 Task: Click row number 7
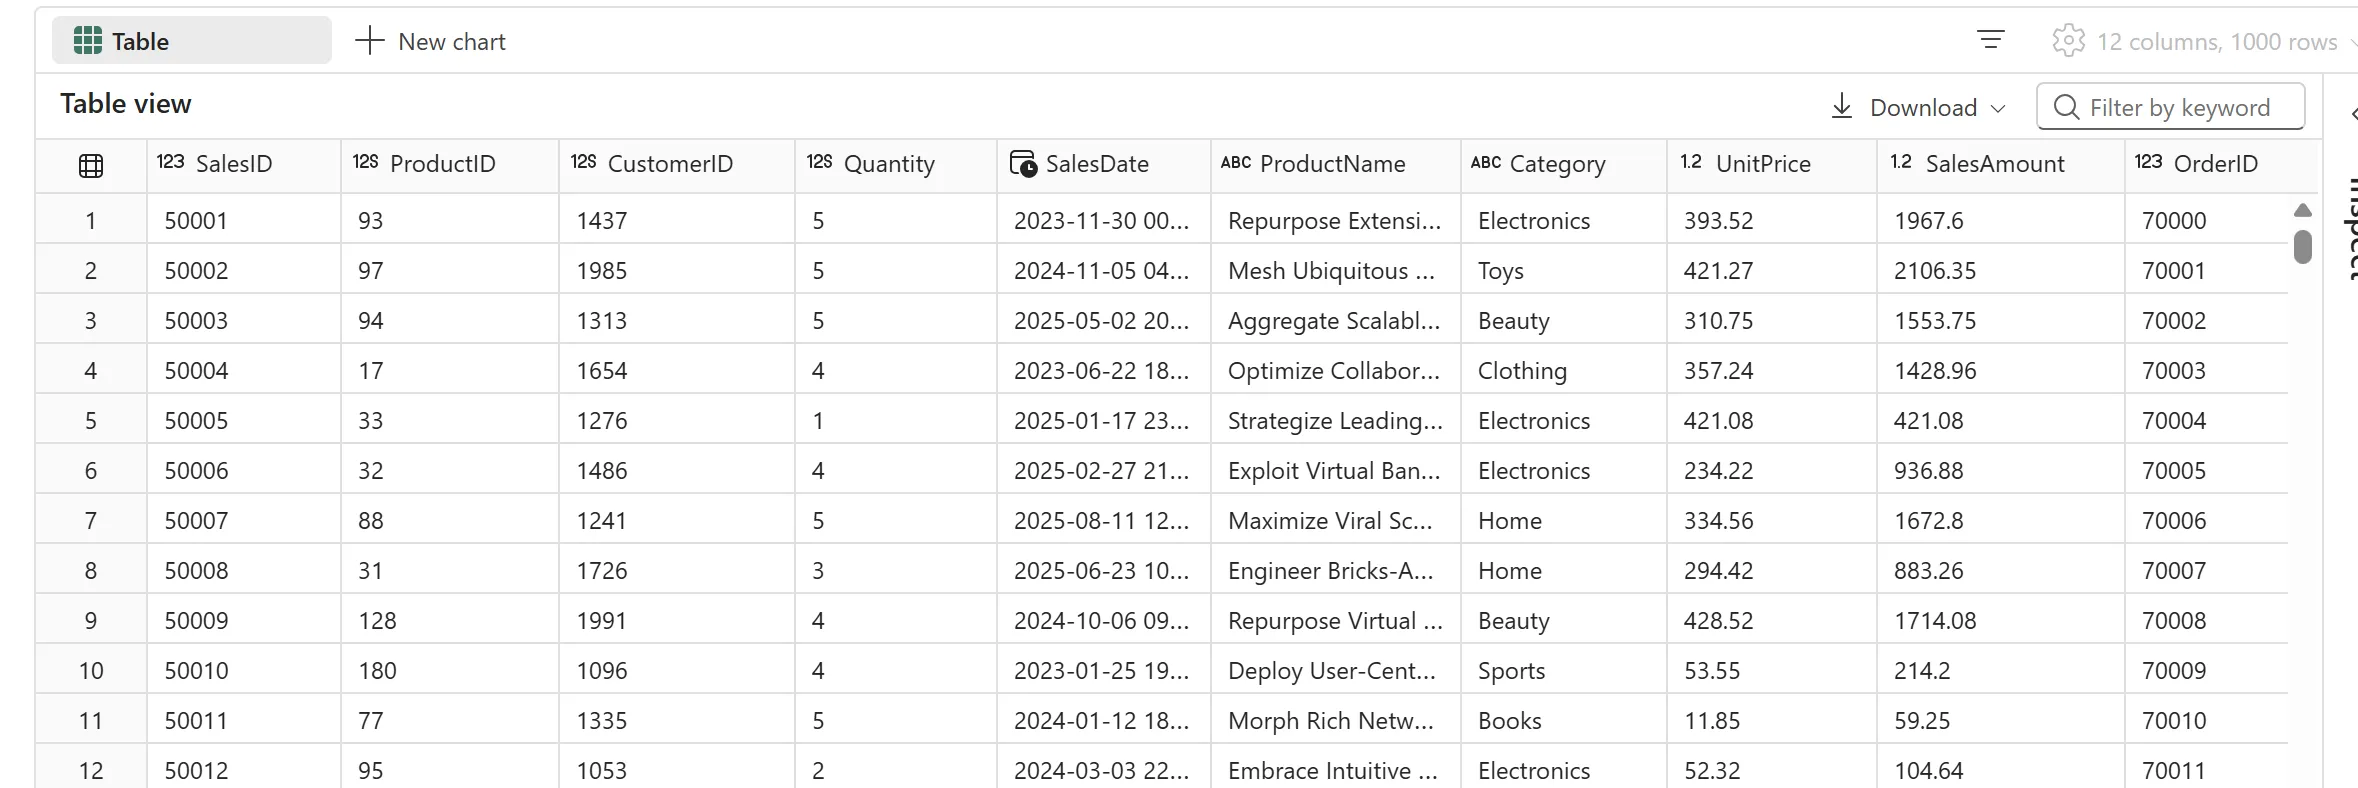point(91,520)
